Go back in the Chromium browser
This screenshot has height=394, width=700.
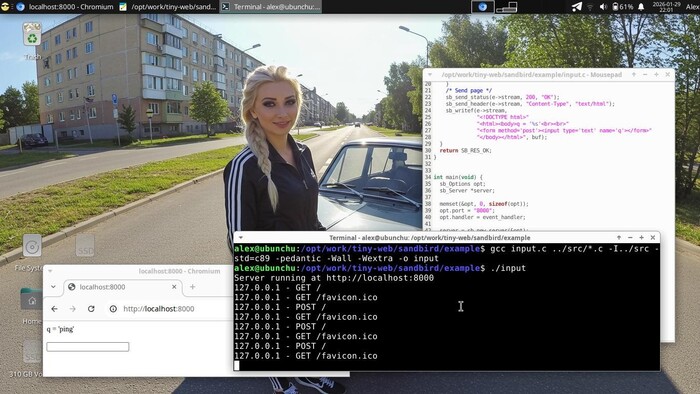tap(54, 309)
